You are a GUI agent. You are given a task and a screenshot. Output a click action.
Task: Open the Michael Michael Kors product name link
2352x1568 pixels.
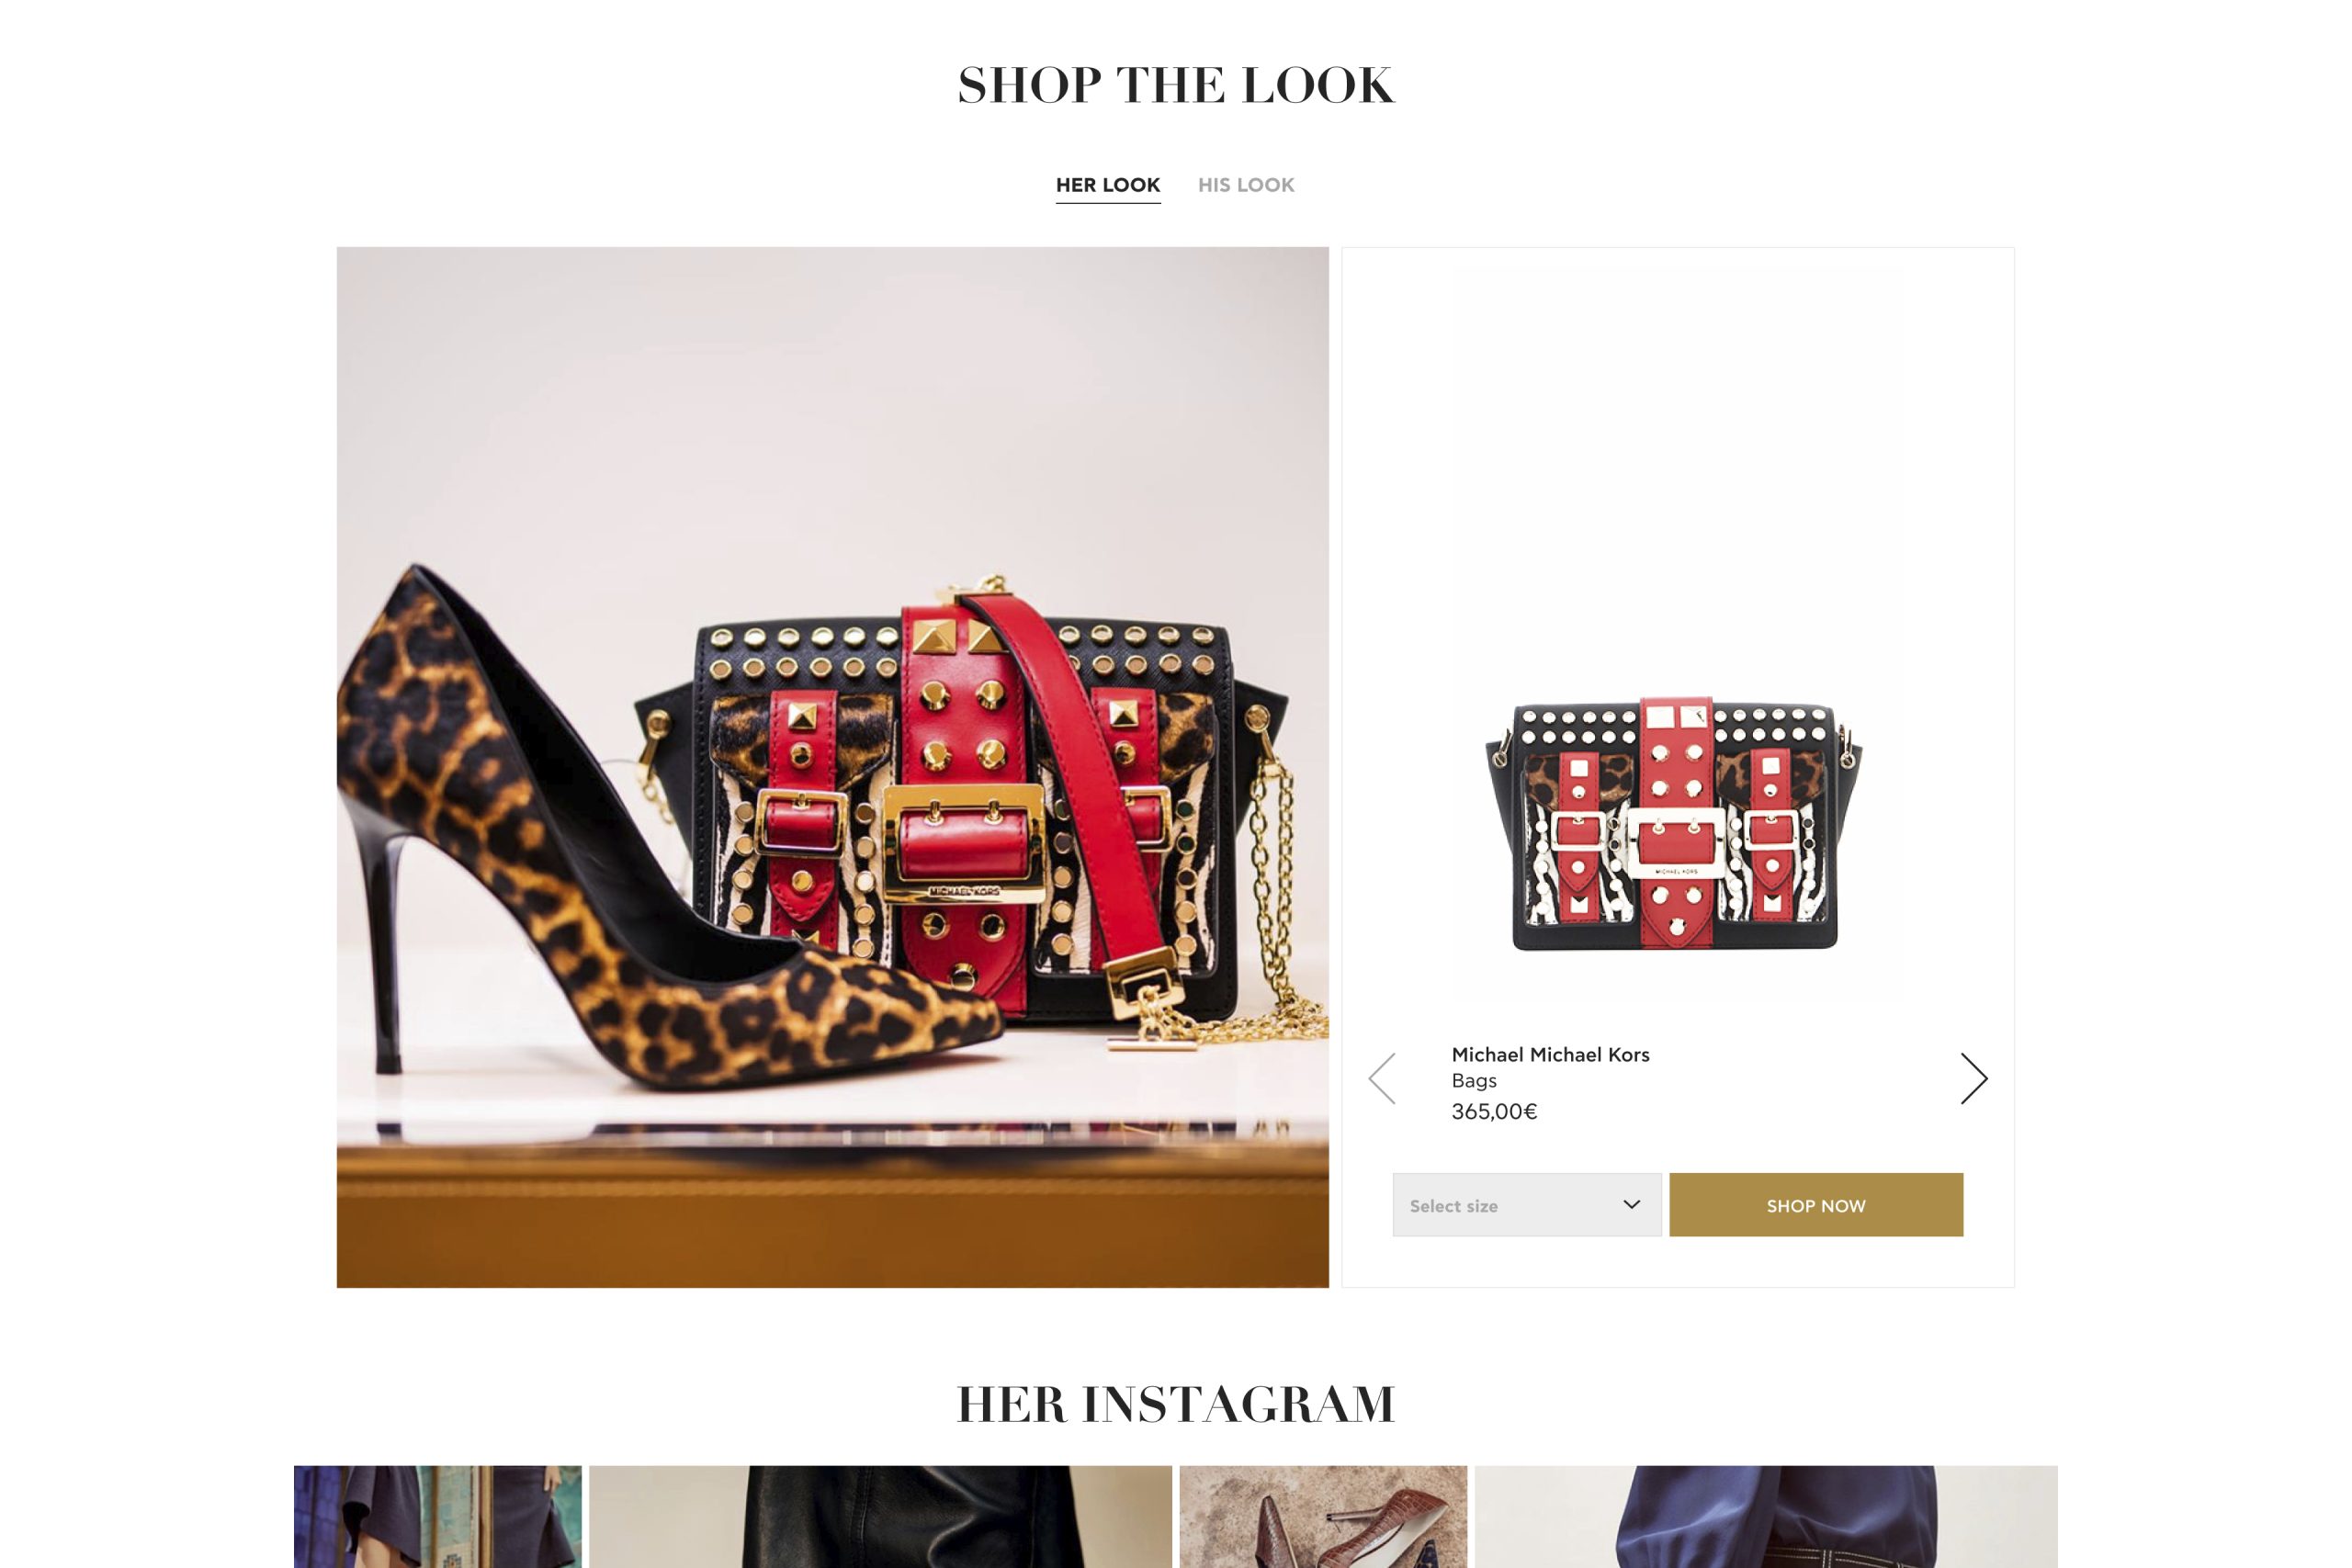click(x=1550, y=1054)
